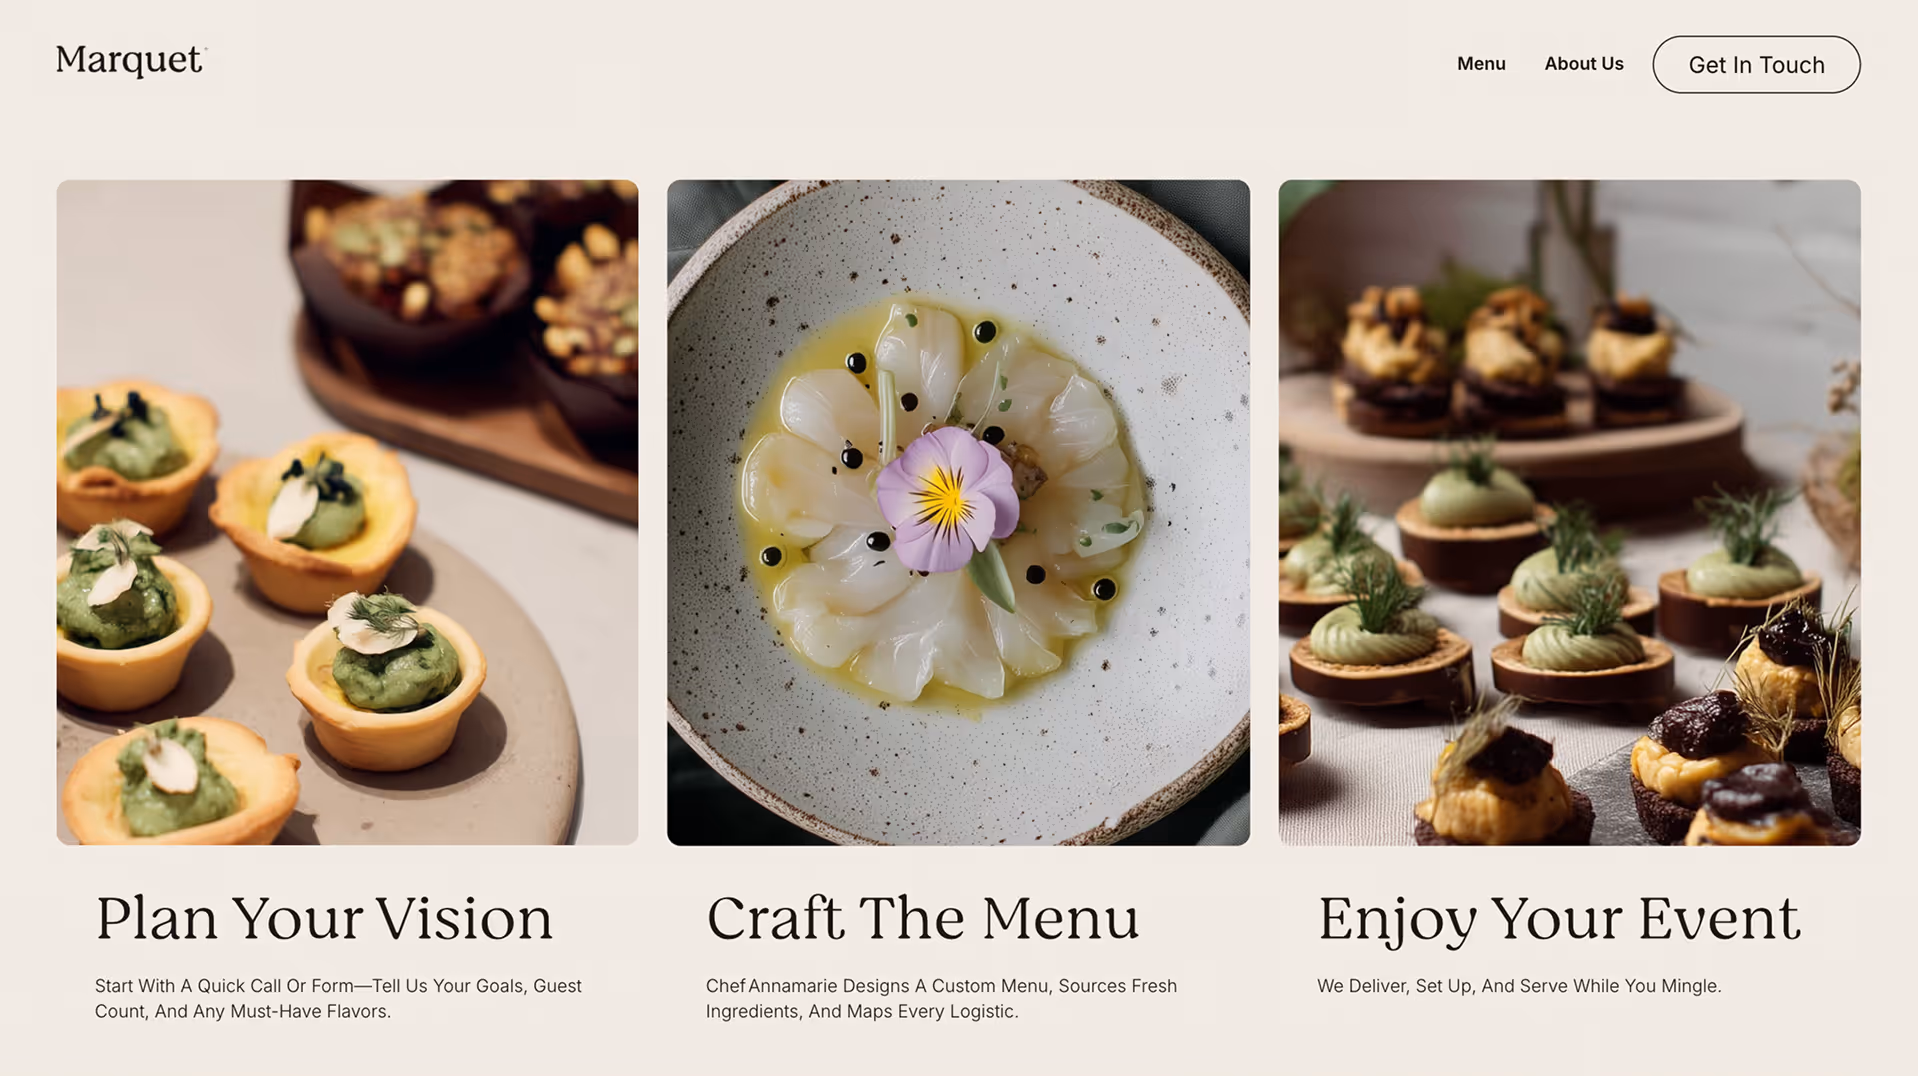Click the Enjoy Your Event heading
This screenshot has height=1076, width=1918.
click(1558, 918)
